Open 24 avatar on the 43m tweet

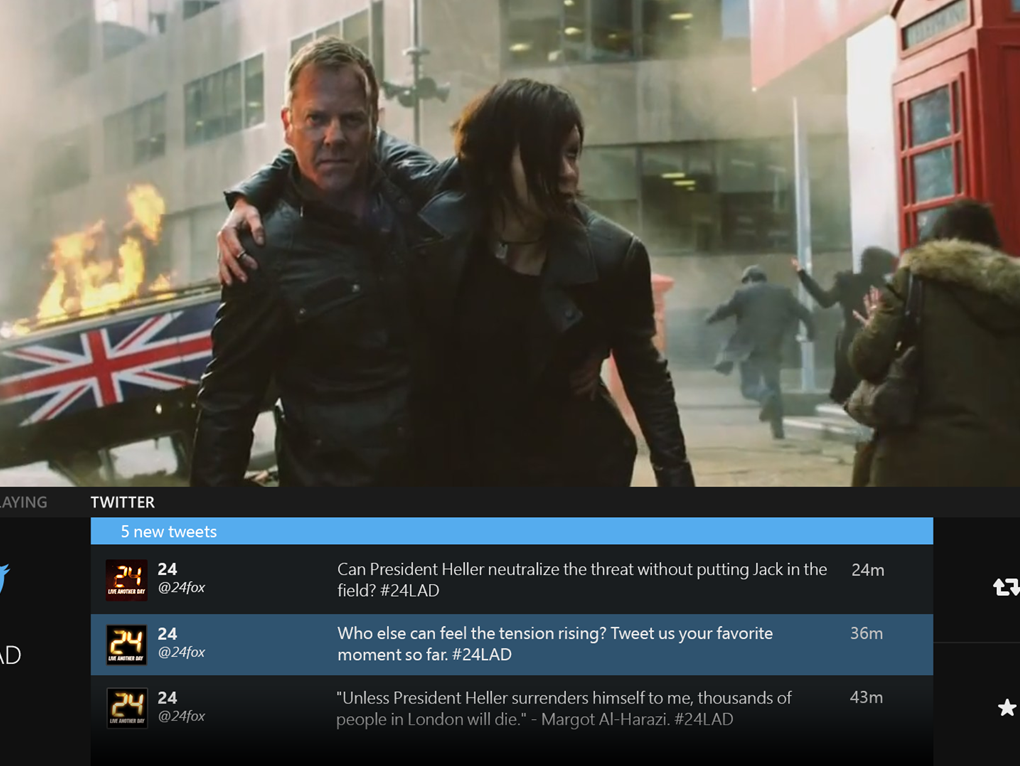point(127,708)
